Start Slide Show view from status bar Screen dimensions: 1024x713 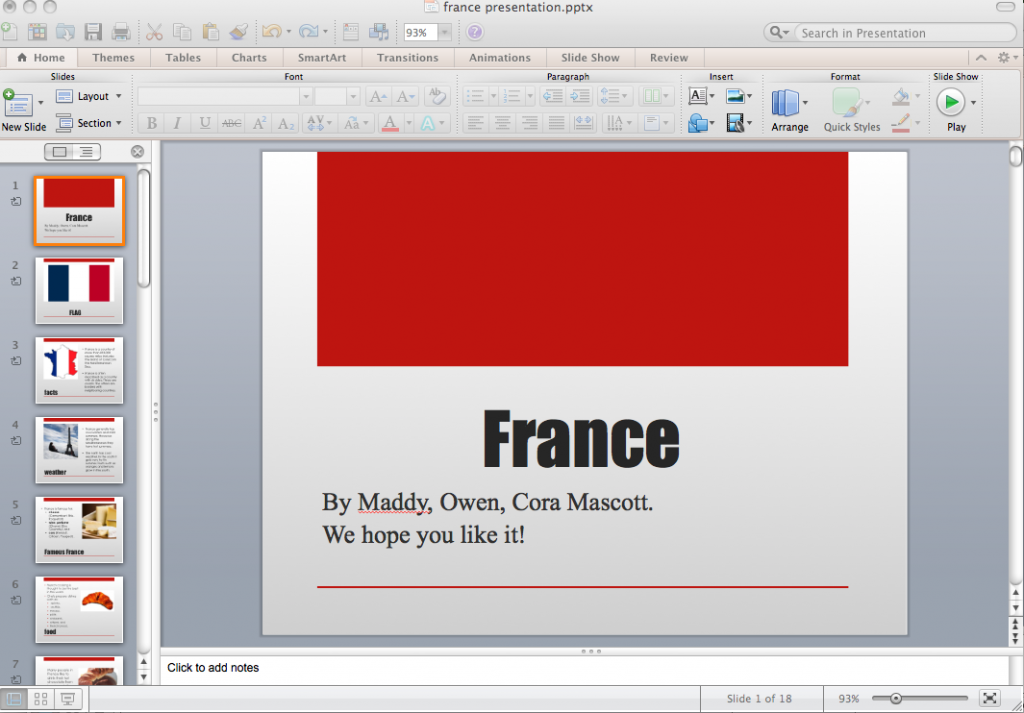coord(67,699)
